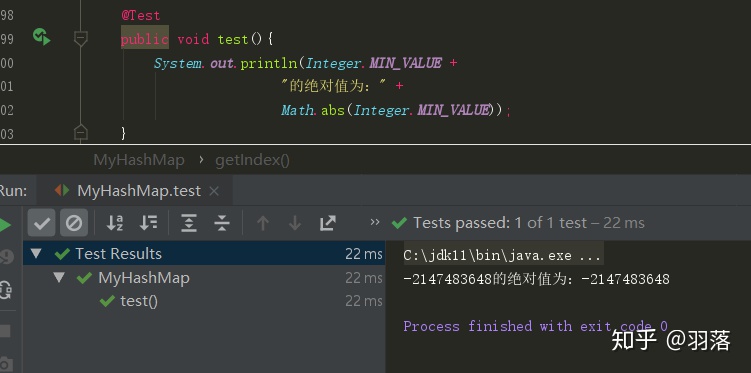The width and height of the screenshot is (751, 373).
Task: Show more toolbar actions chevron
Action: click(375, 222)
